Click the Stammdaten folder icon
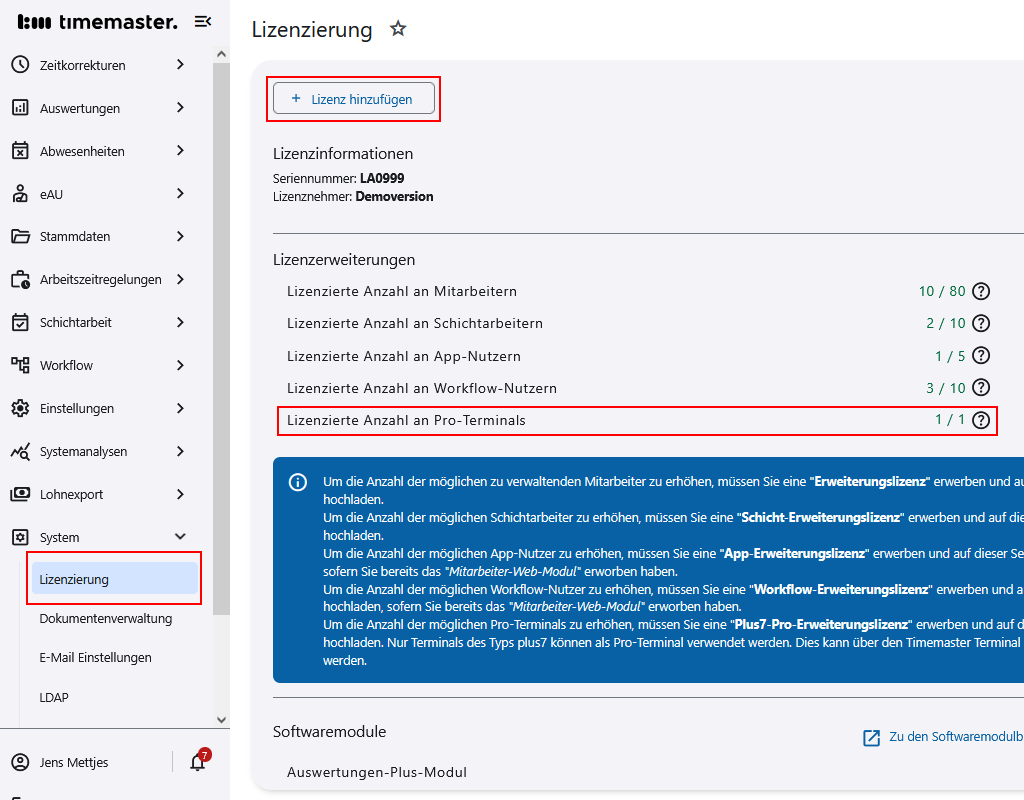 [22, 236]
